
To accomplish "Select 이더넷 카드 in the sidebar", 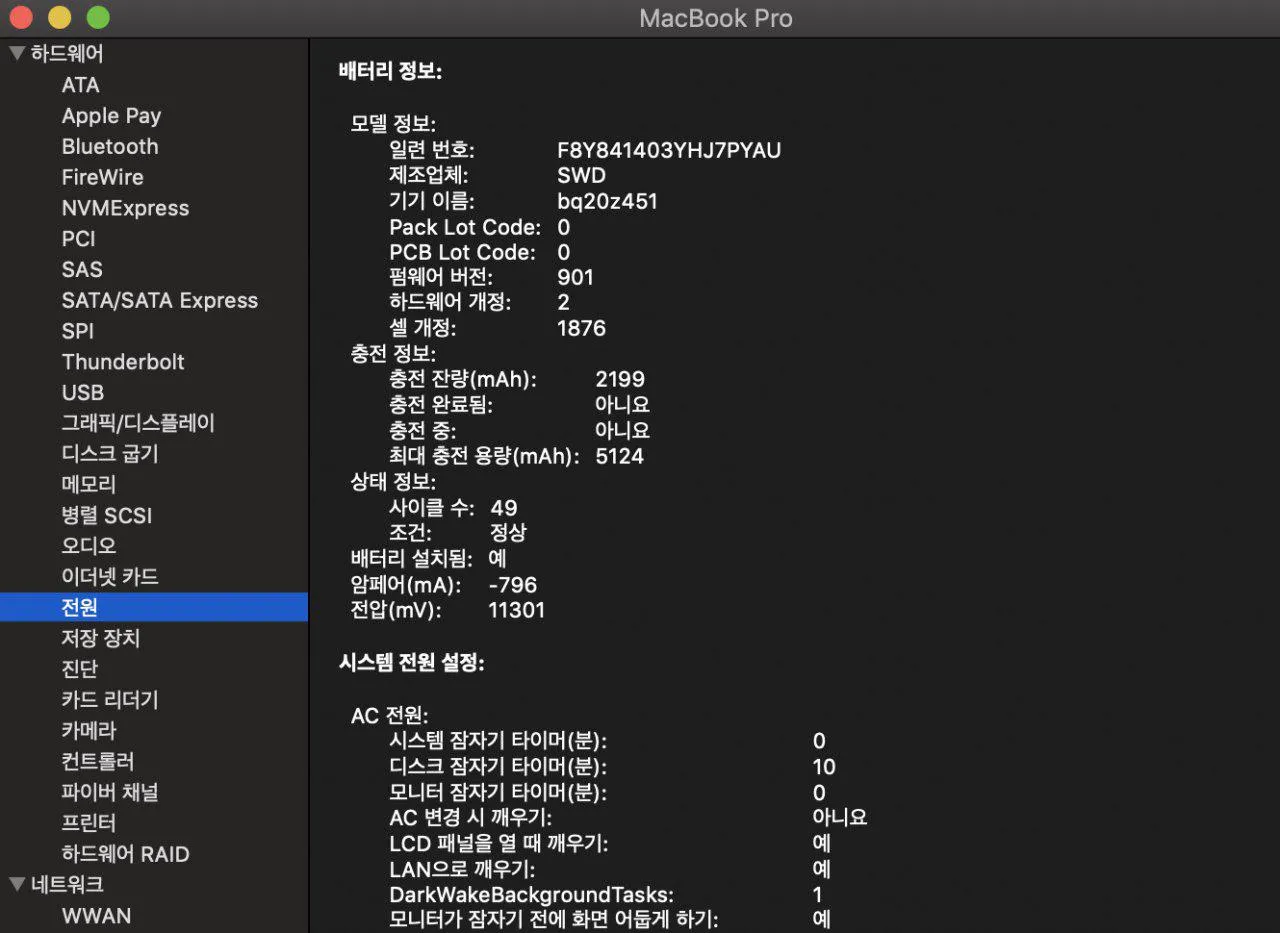I will tap(110, 577).
